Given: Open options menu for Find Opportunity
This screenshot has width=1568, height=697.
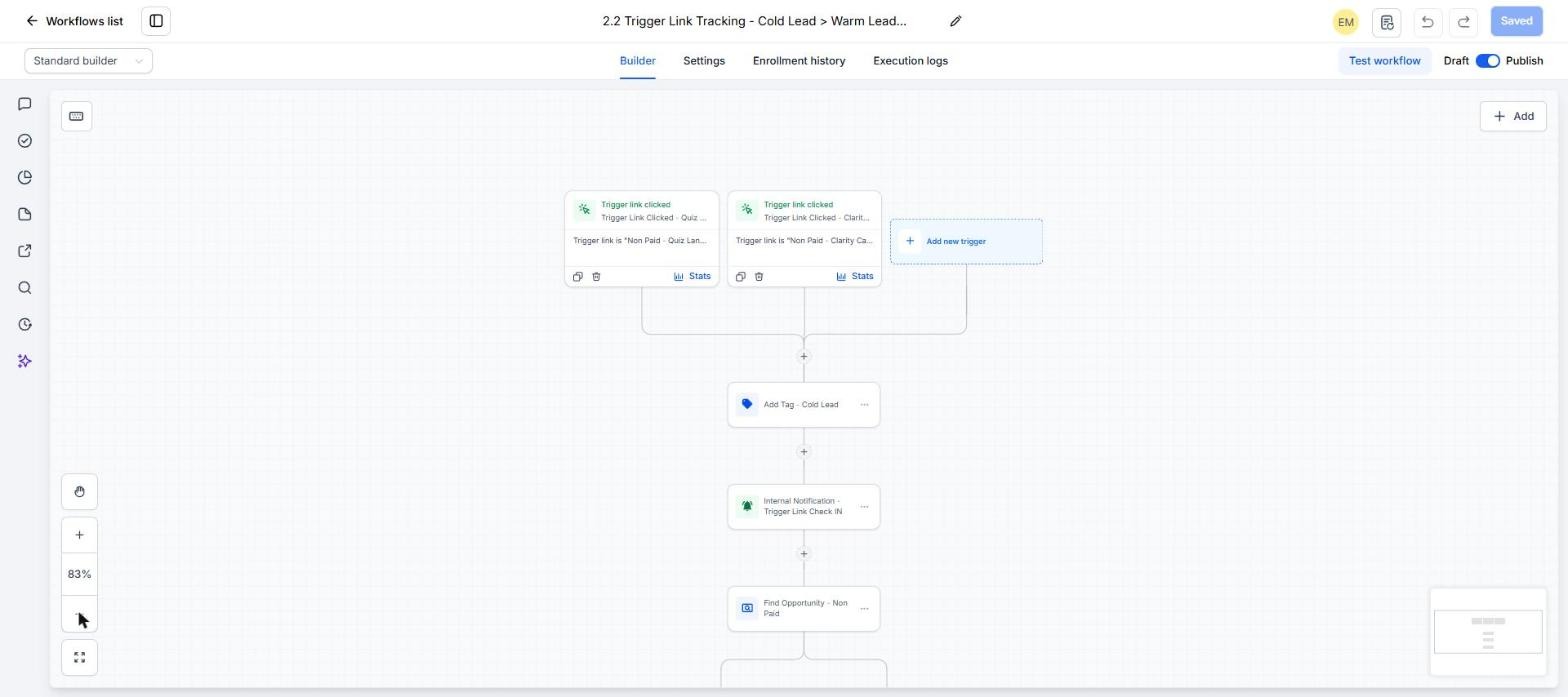Looking at the screenshot, I should coord(864,609).
